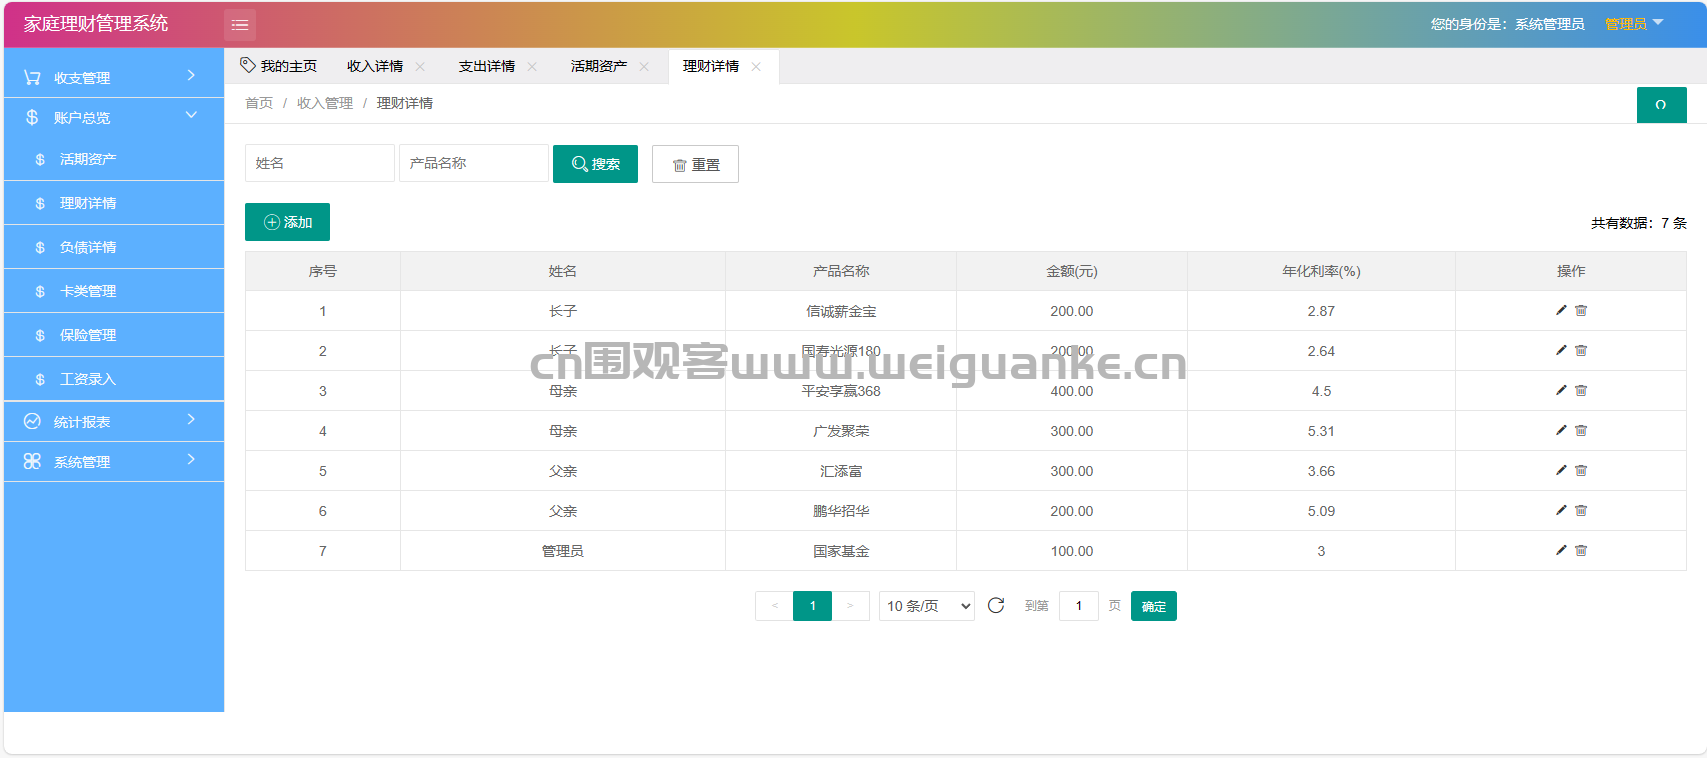Close the 活期资产 tab

click(x=644, y=67)
